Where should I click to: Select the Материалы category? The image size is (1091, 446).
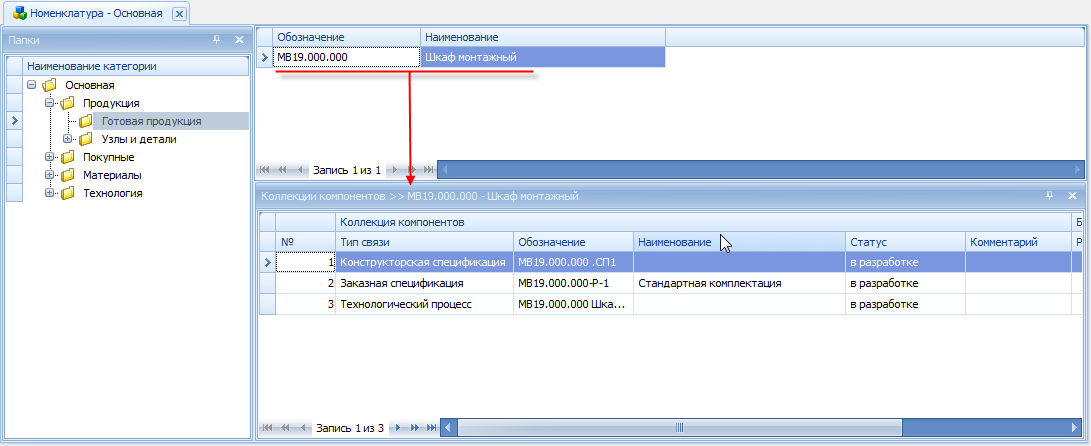click(x=113, y=175)
